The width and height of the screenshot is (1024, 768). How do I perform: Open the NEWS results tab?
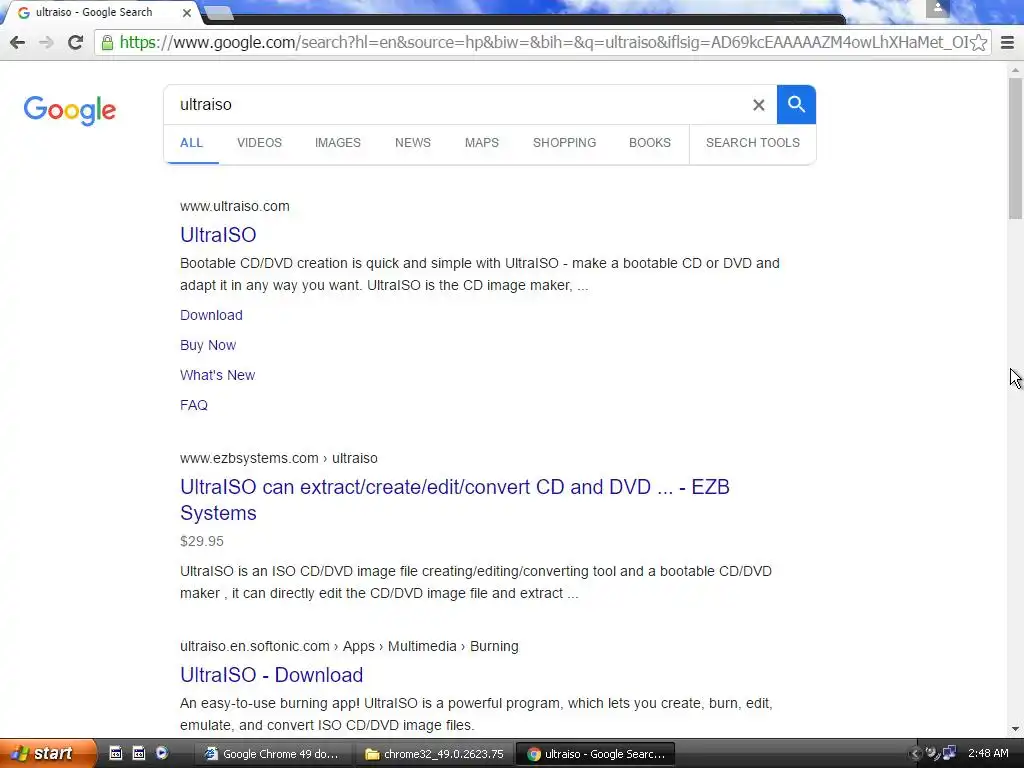(x=413, y=143)
